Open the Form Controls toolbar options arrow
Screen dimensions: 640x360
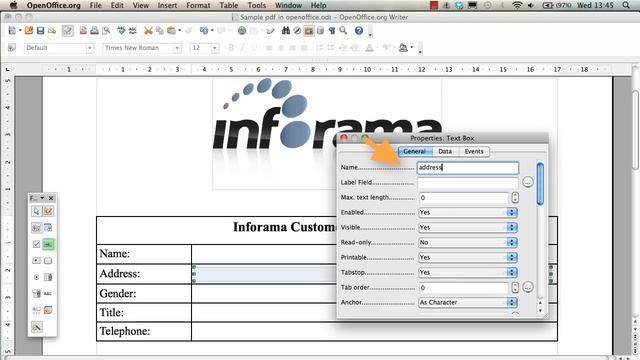point(42,198)
